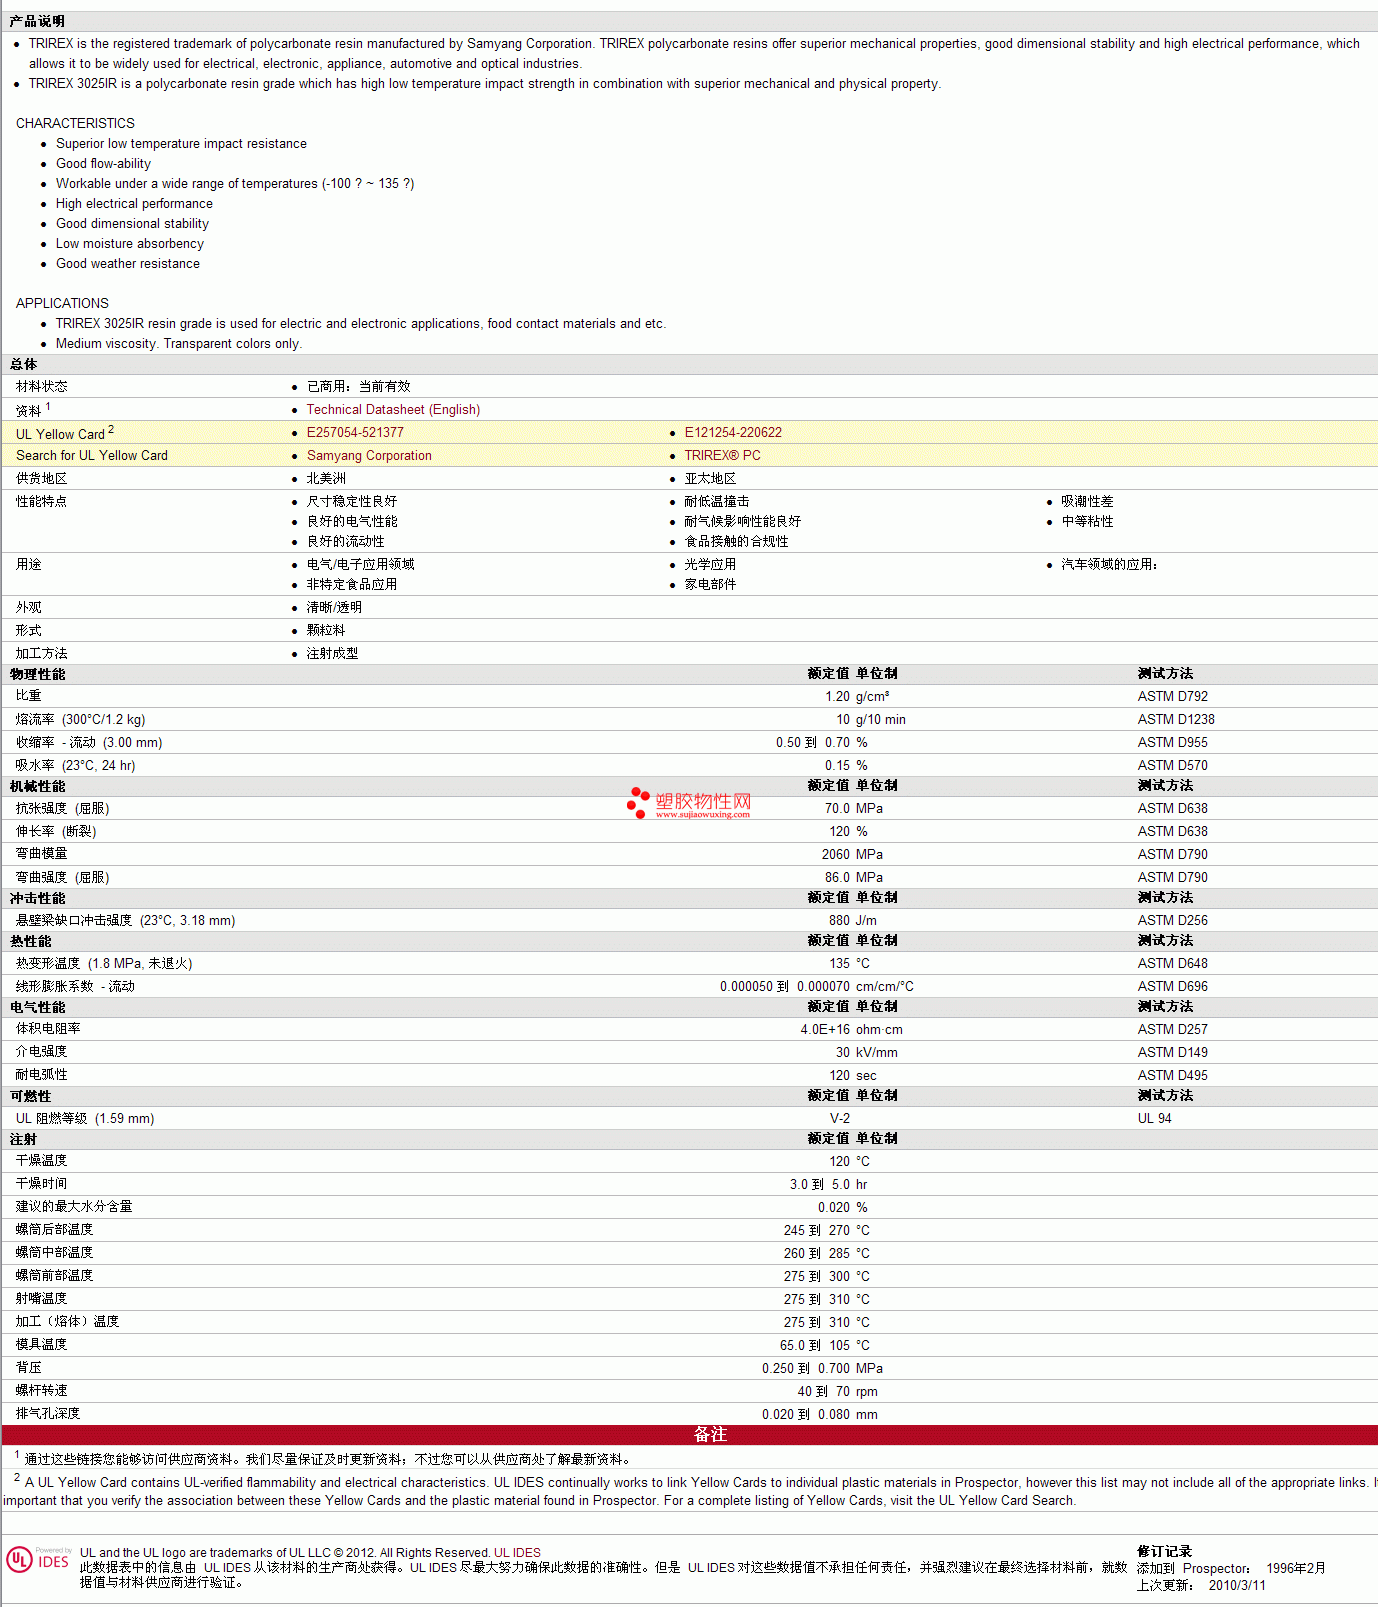This screenshot has width=1378, height=1607.
Task: Click the ASTM D696 test method cell
Action: tap(1172, 987)
